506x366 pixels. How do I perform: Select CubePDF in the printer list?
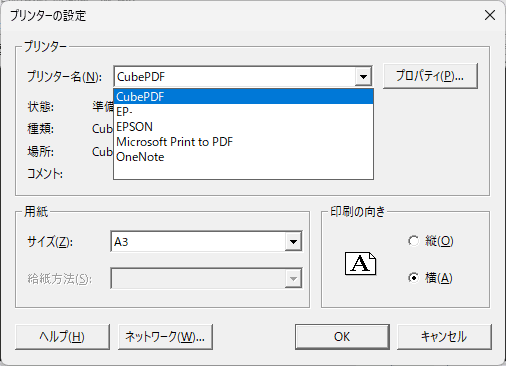point(243,97)
